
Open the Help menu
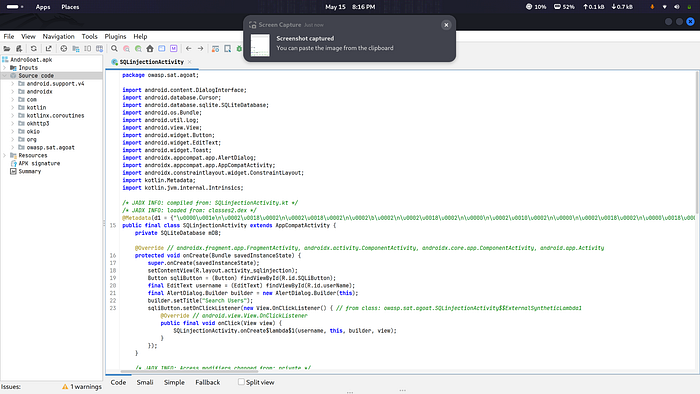point(140,37)
